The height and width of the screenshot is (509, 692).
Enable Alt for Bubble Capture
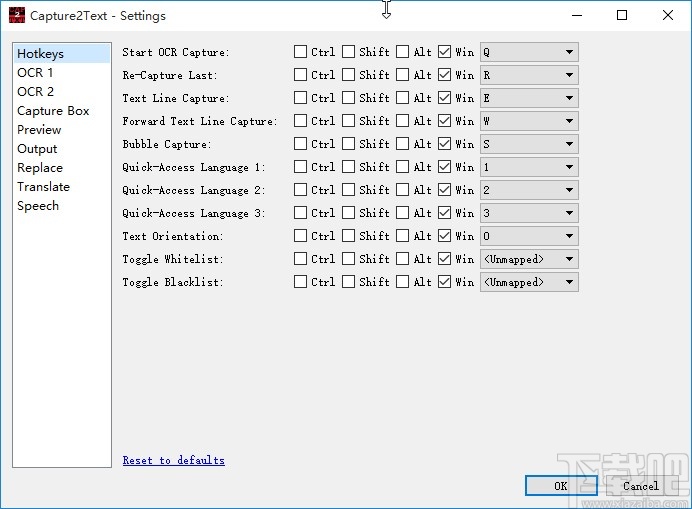click(x=402, y=144)
